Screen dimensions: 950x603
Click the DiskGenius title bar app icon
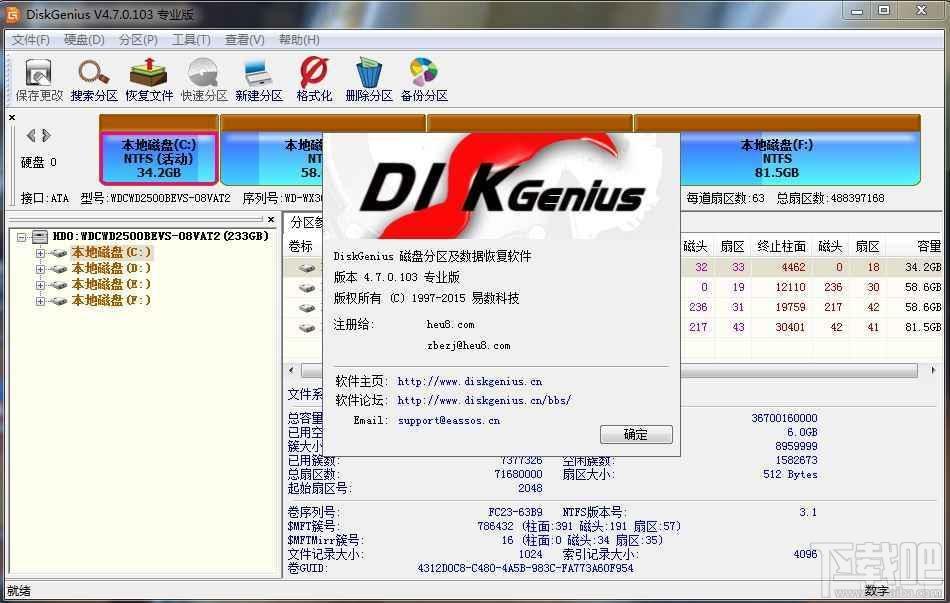point(12,13)
